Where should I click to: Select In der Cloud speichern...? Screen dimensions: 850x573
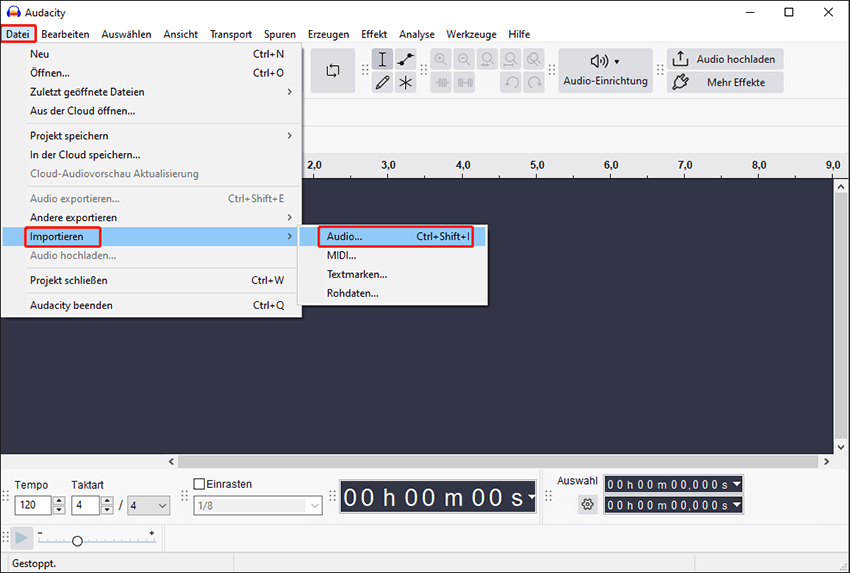tap(151, 154)
